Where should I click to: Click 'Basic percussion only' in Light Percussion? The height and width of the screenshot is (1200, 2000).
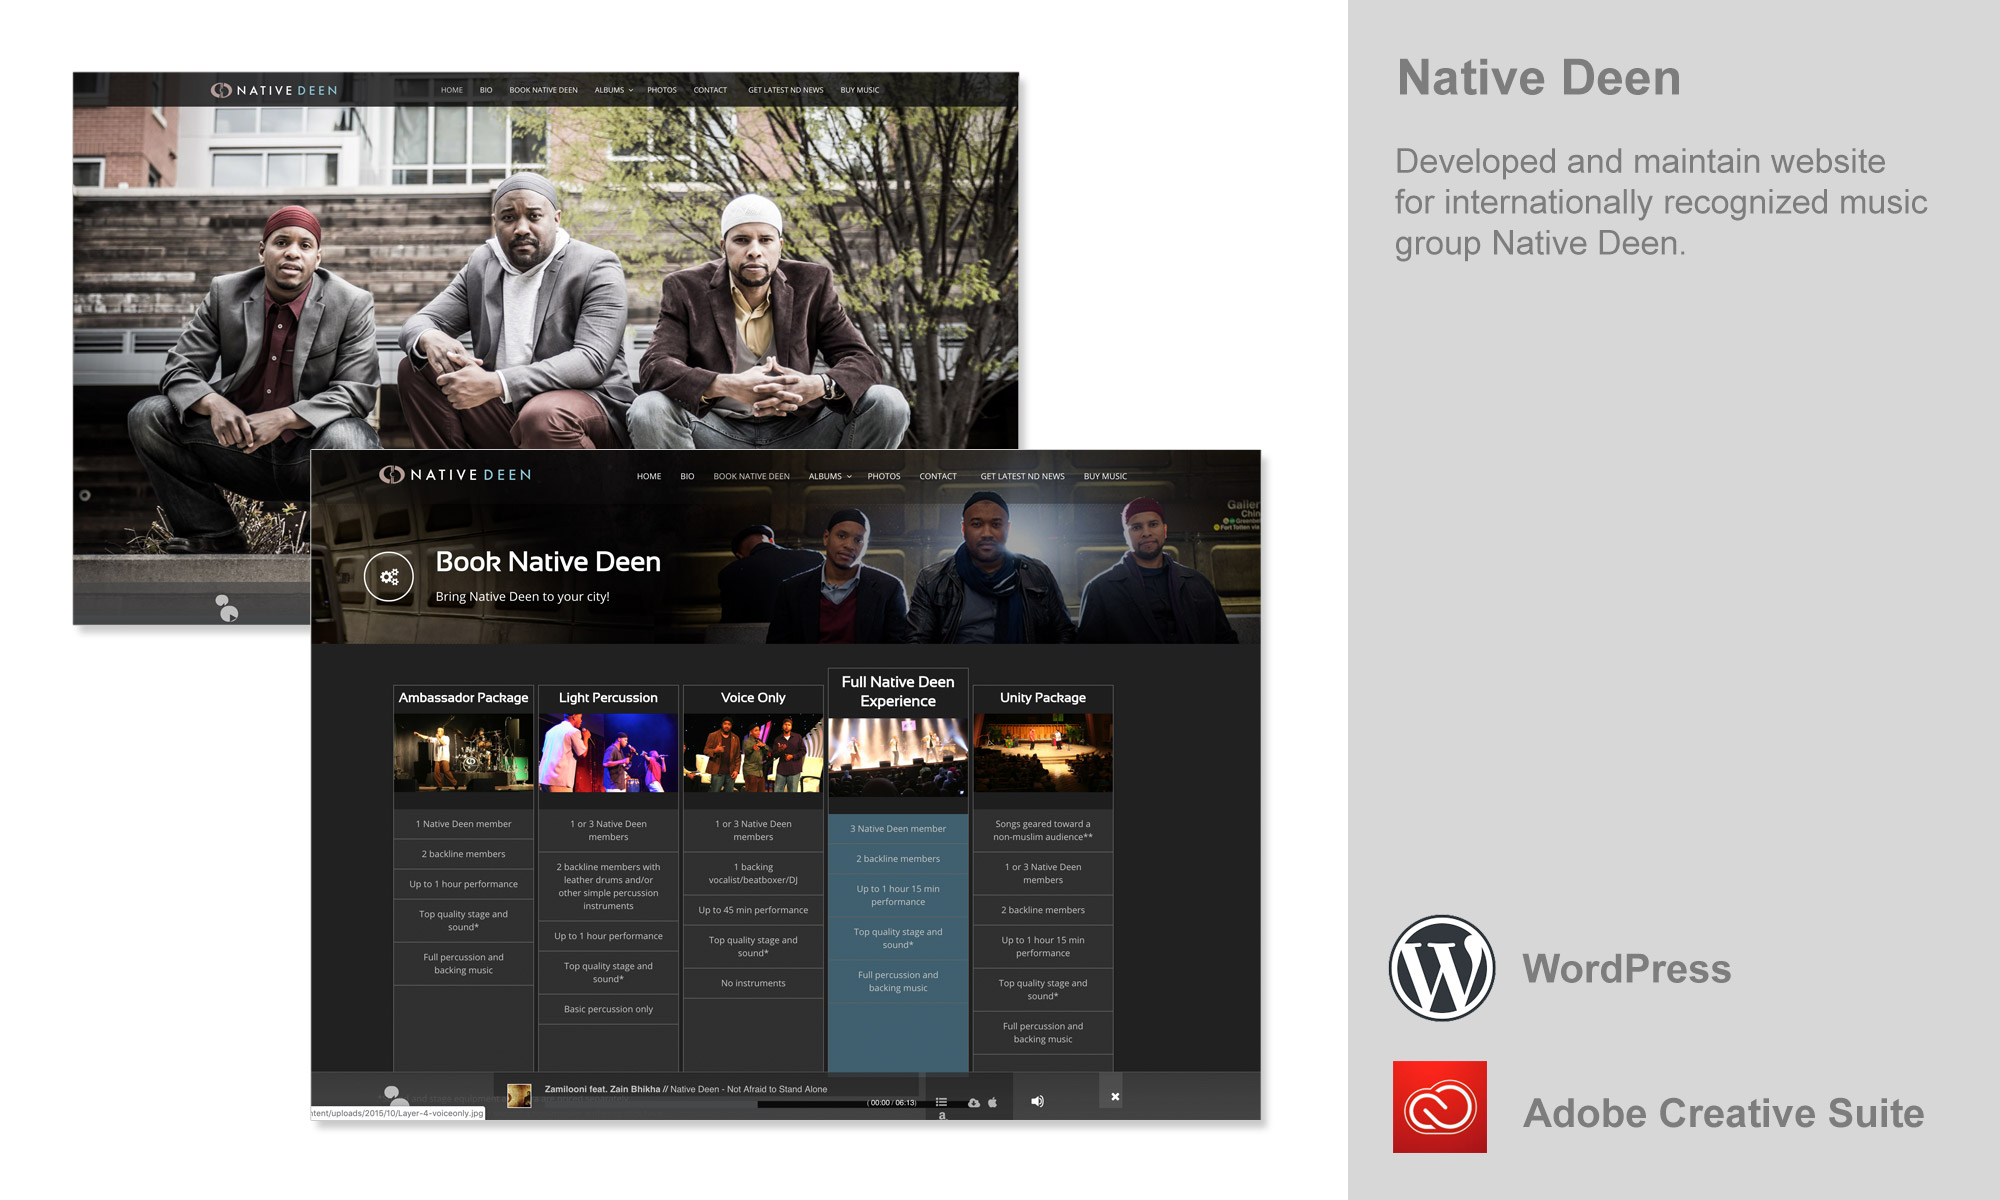(608, 1009)
